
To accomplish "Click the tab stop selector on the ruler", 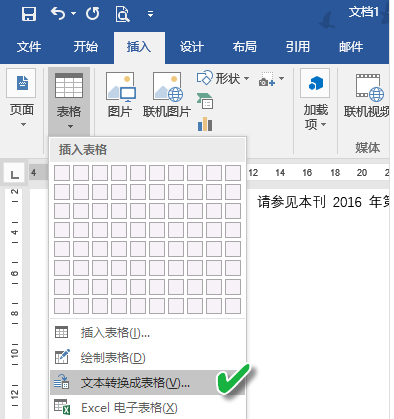I will click(x=14, y=174).
